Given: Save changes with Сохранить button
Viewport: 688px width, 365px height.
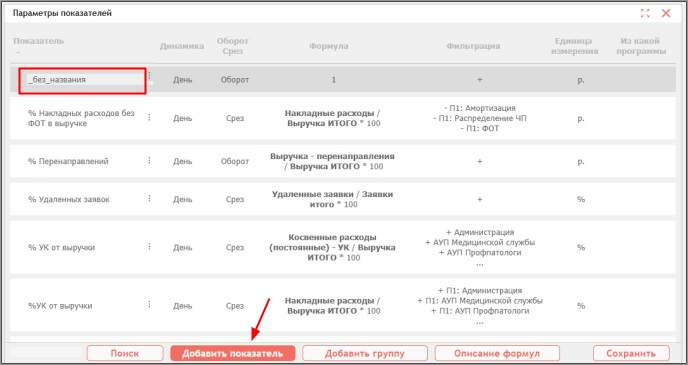Looking at the screenshot, I should (x=631, y=353).
